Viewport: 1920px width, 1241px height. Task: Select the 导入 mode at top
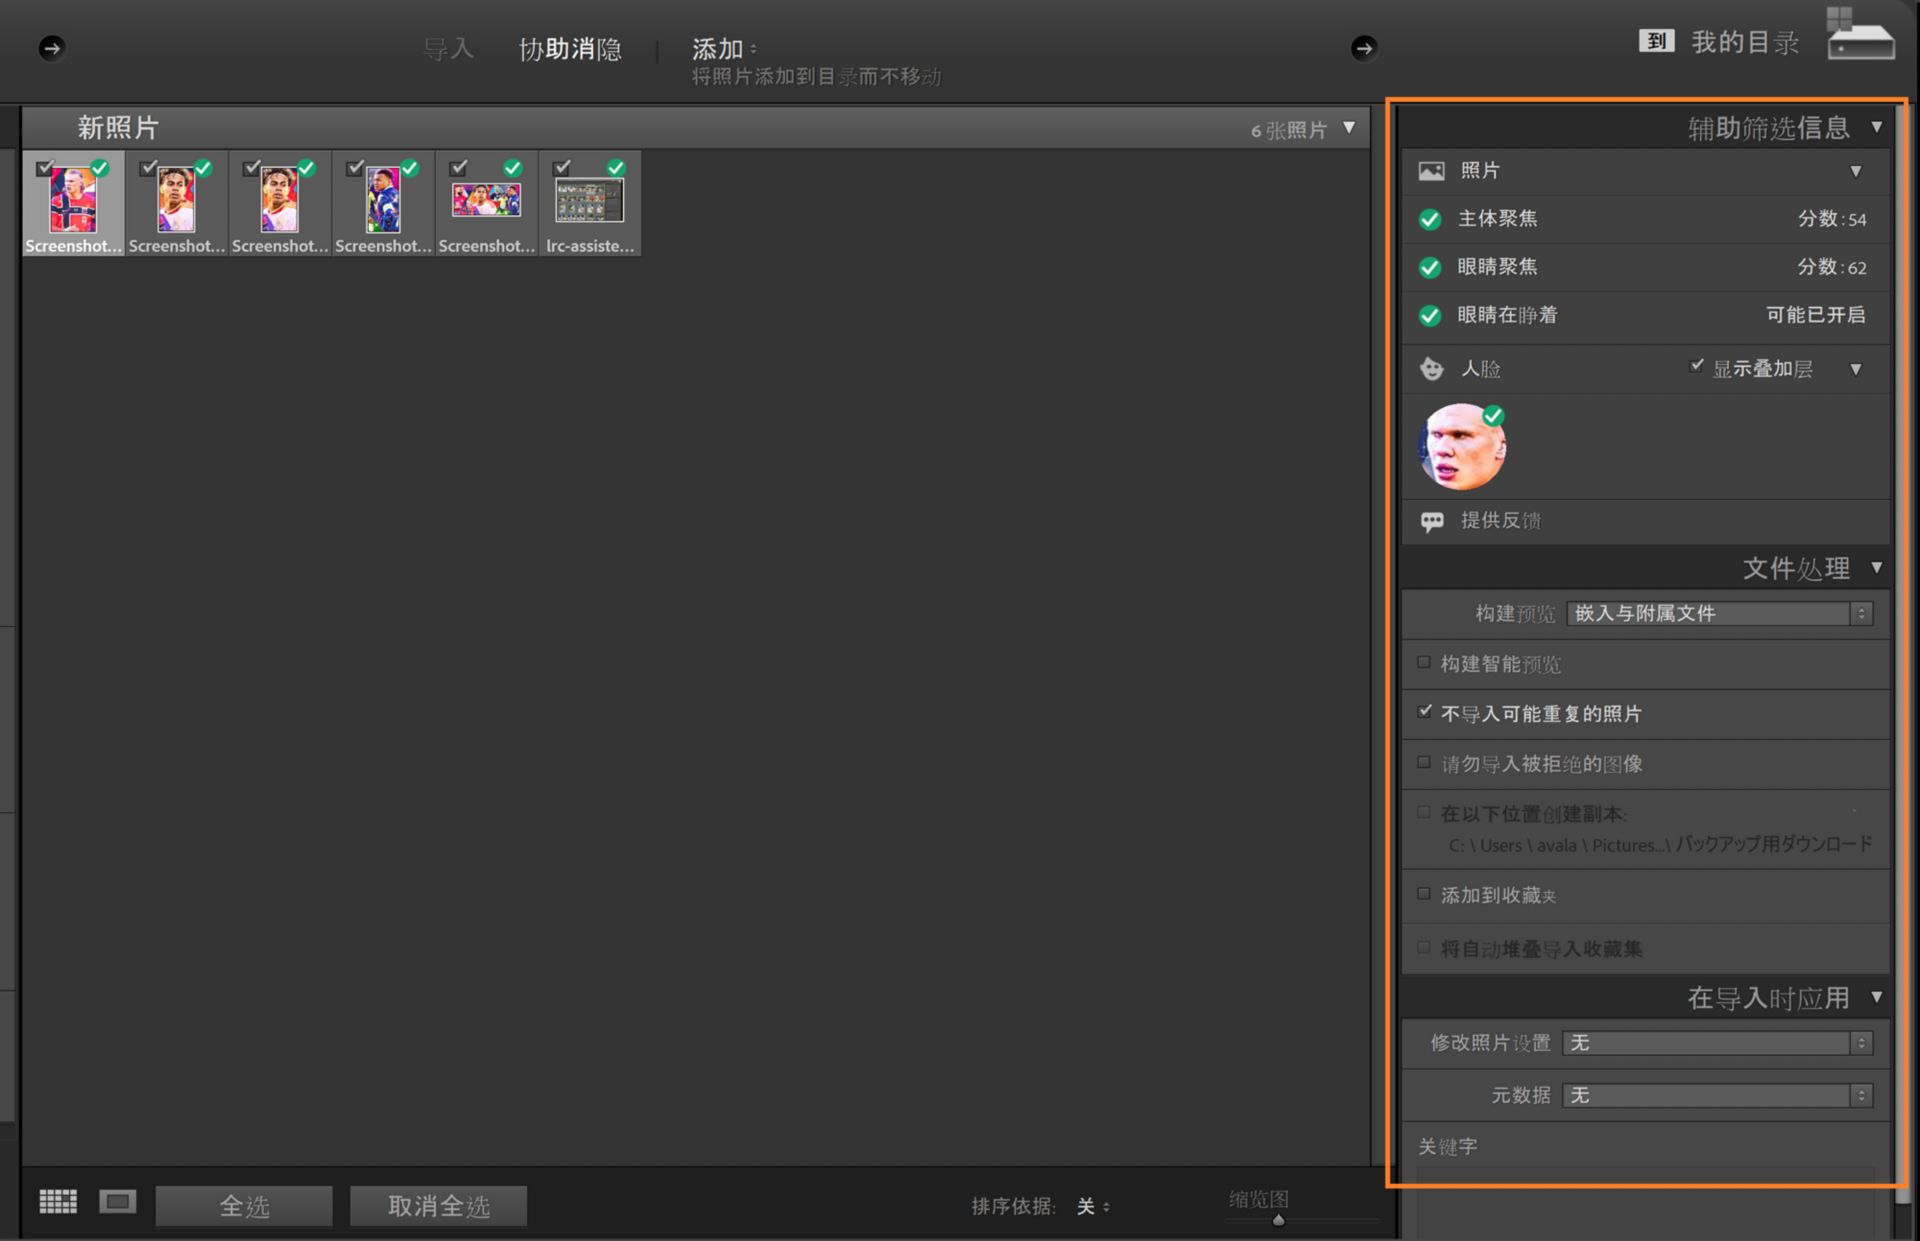point(448,48)
